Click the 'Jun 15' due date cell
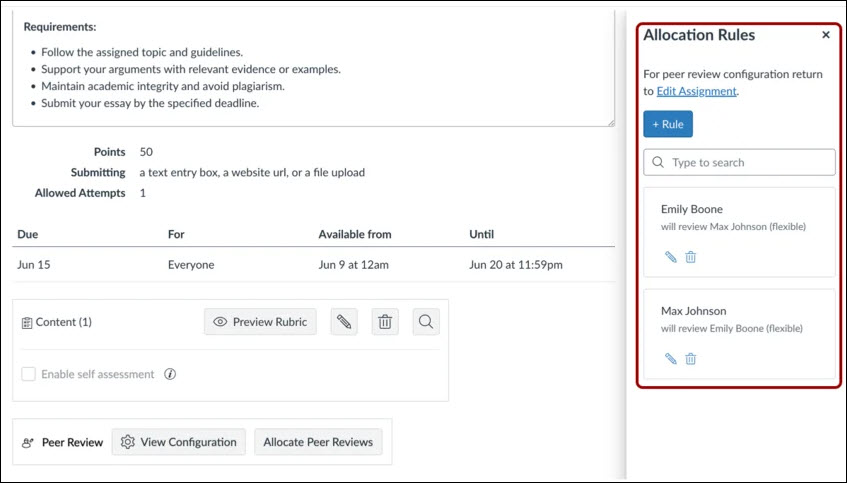This screenshot has width=847, height=483. 33,265
